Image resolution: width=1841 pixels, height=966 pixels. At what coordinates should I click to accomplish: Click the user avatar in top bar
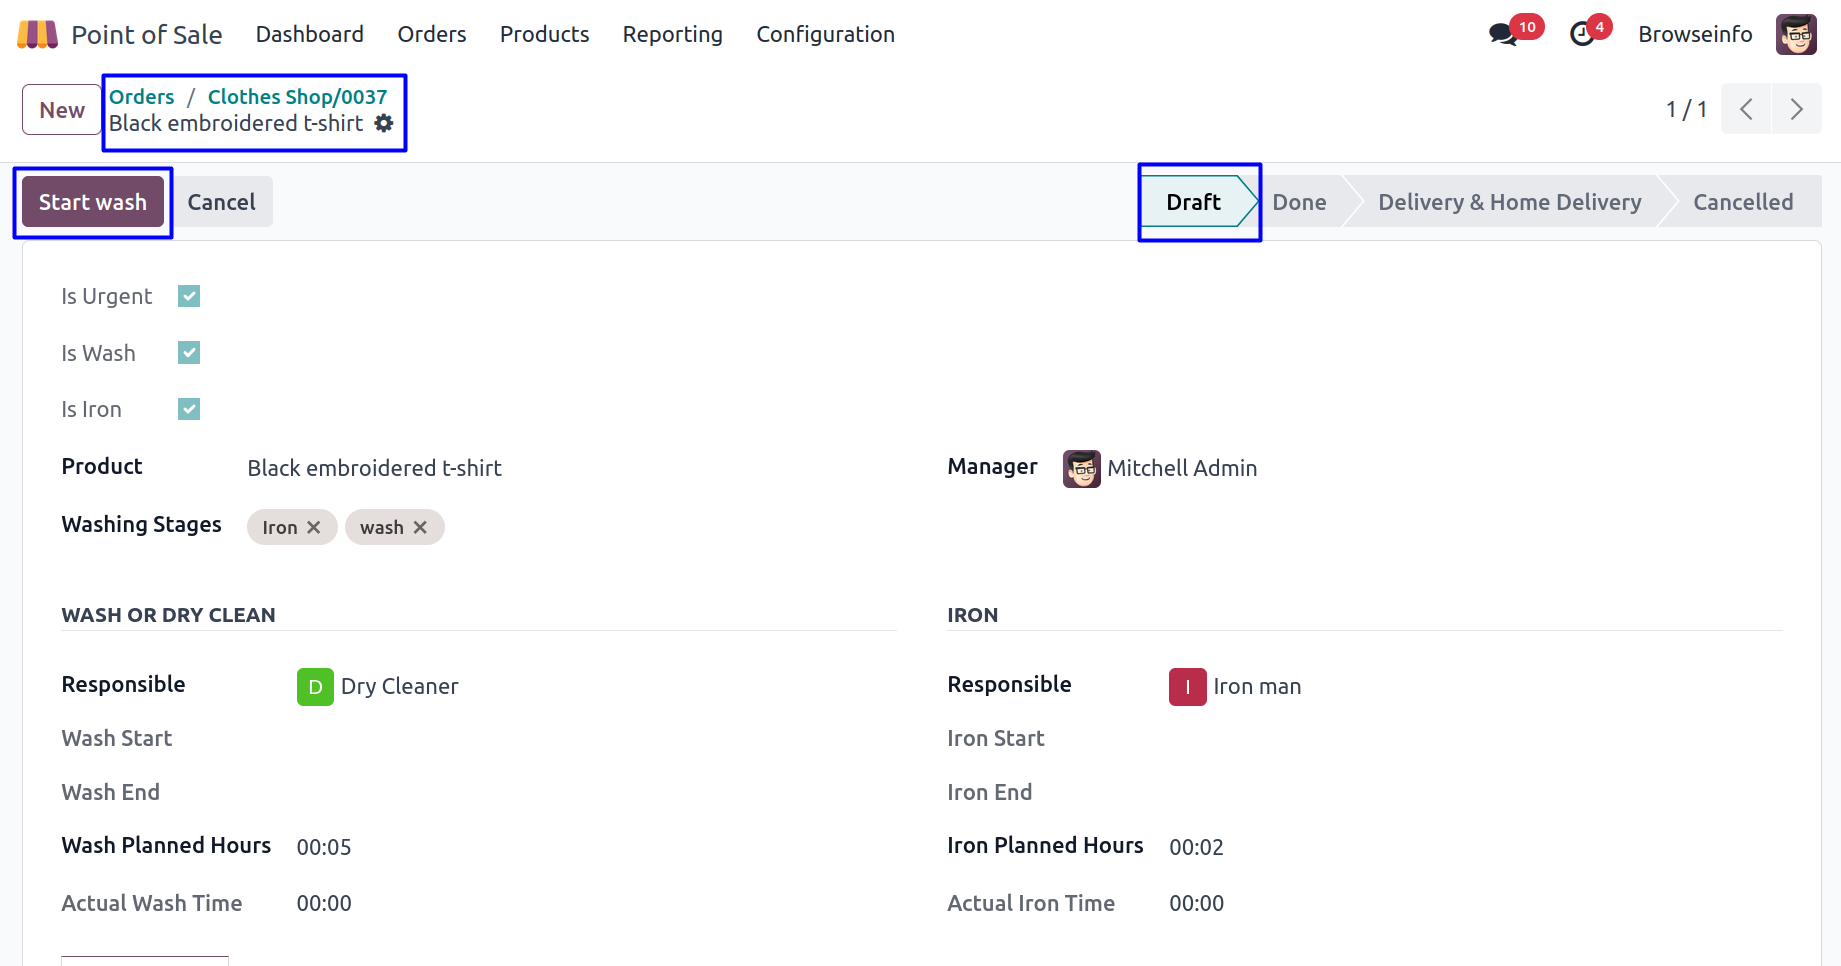tap(1796, 35)
